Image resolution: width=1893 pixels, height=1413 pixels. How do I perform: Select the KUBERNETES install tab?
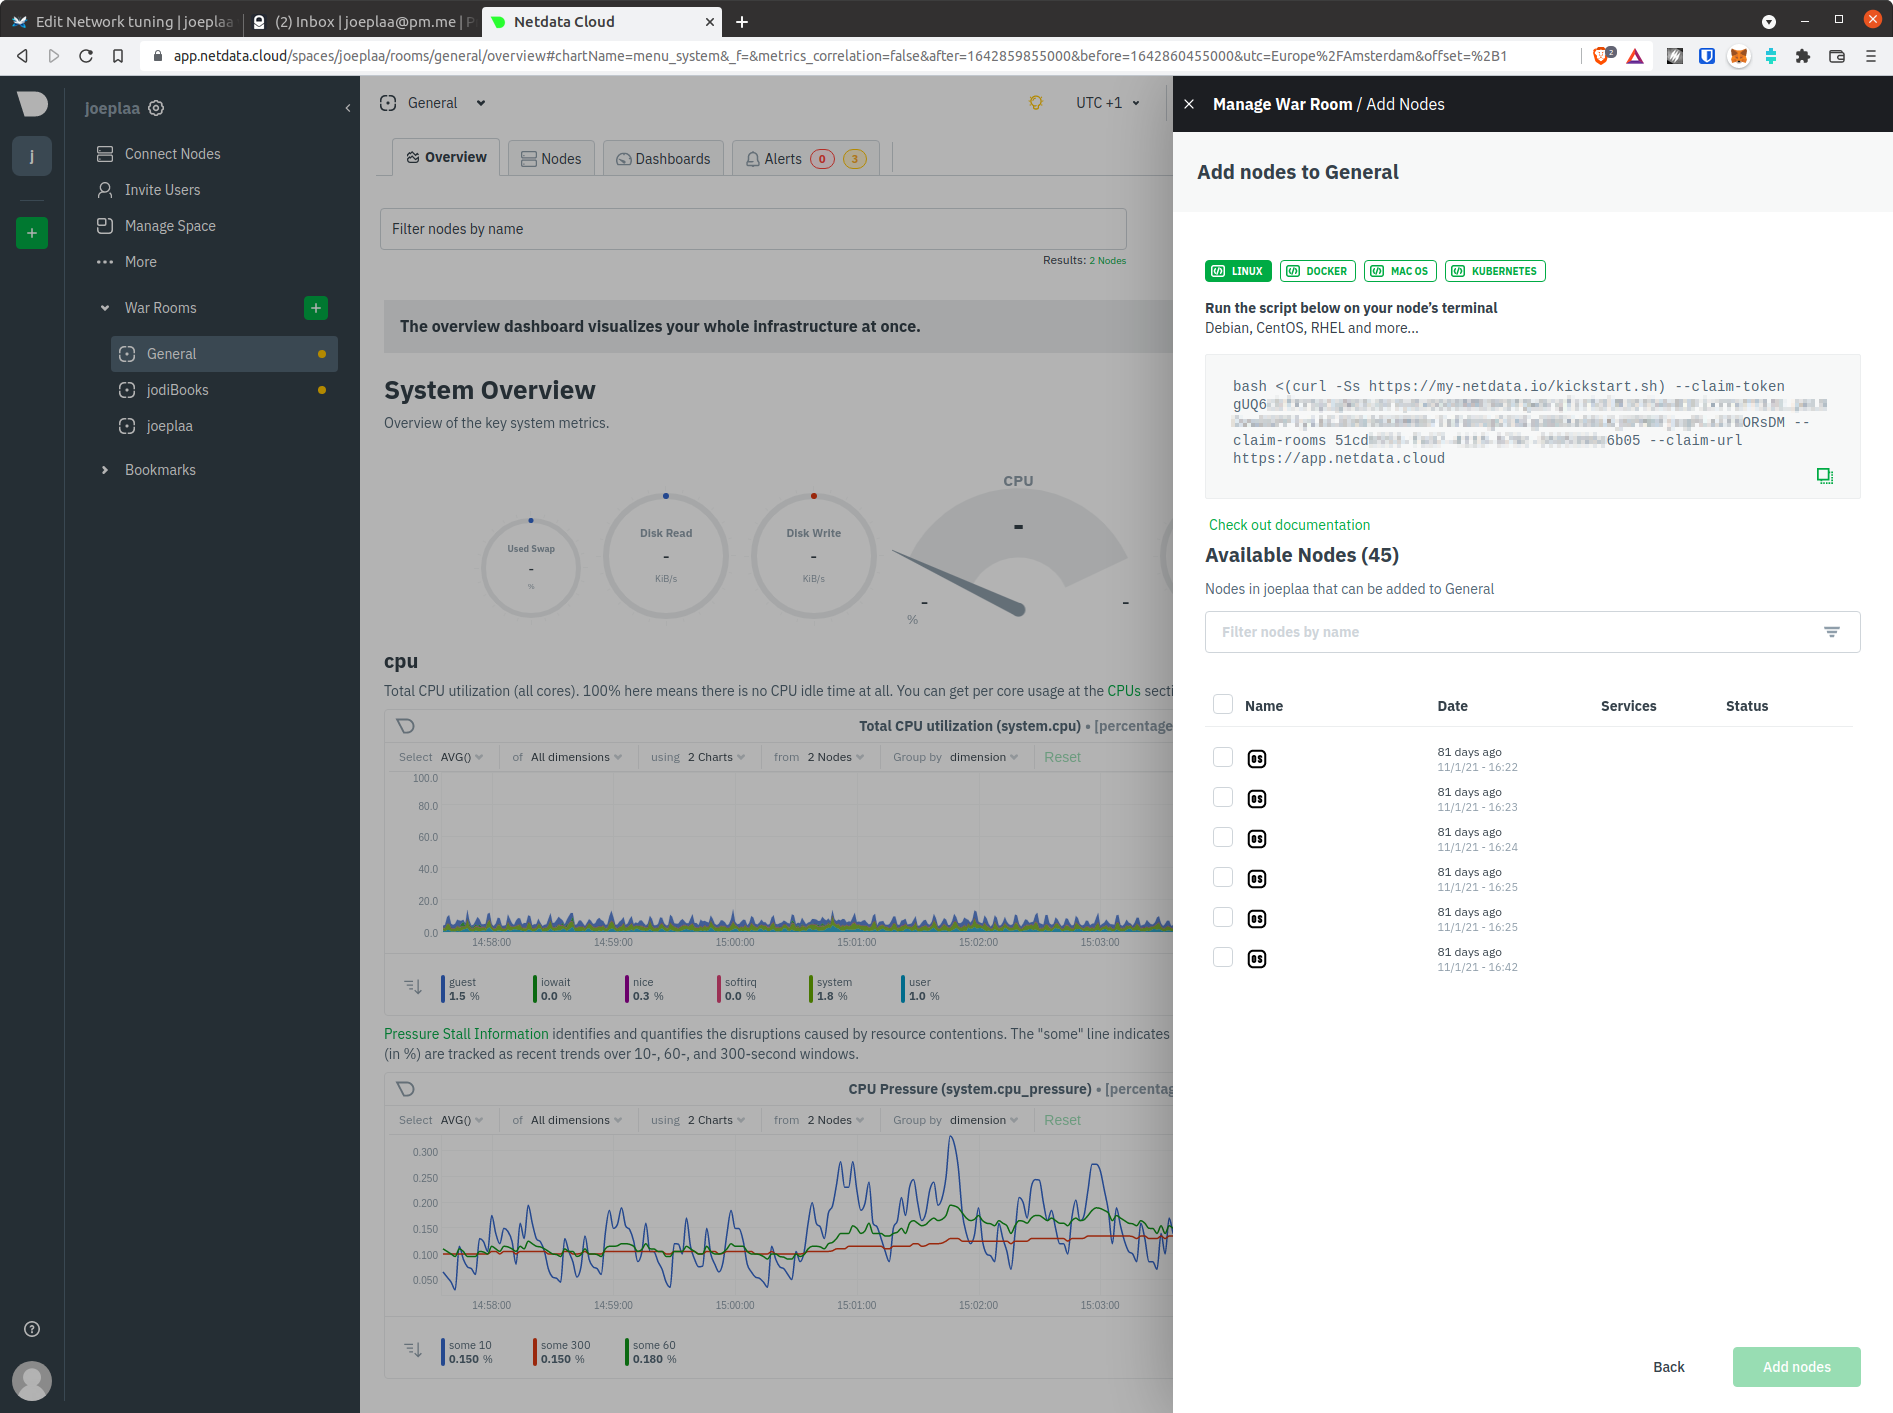click(x=1495, y=271)
